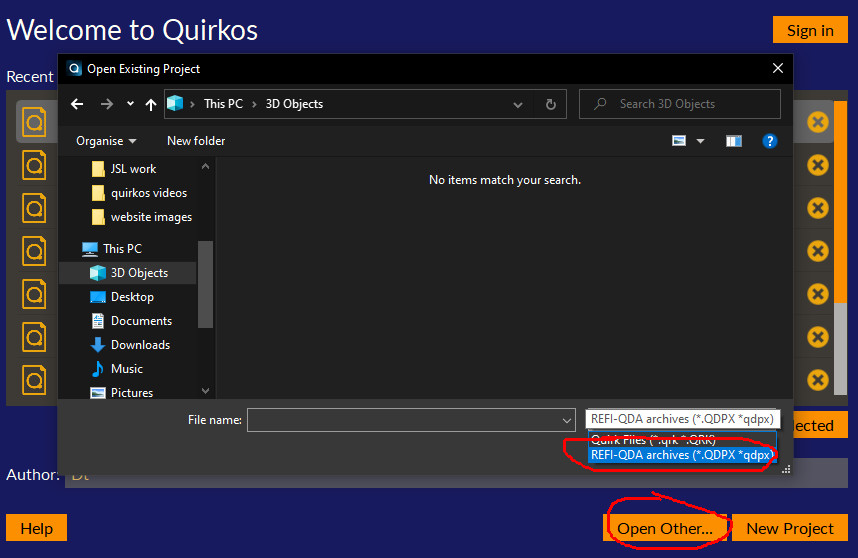858x558 pixels.
Task: Go back using the left arrow
Action: pos(77,104)
